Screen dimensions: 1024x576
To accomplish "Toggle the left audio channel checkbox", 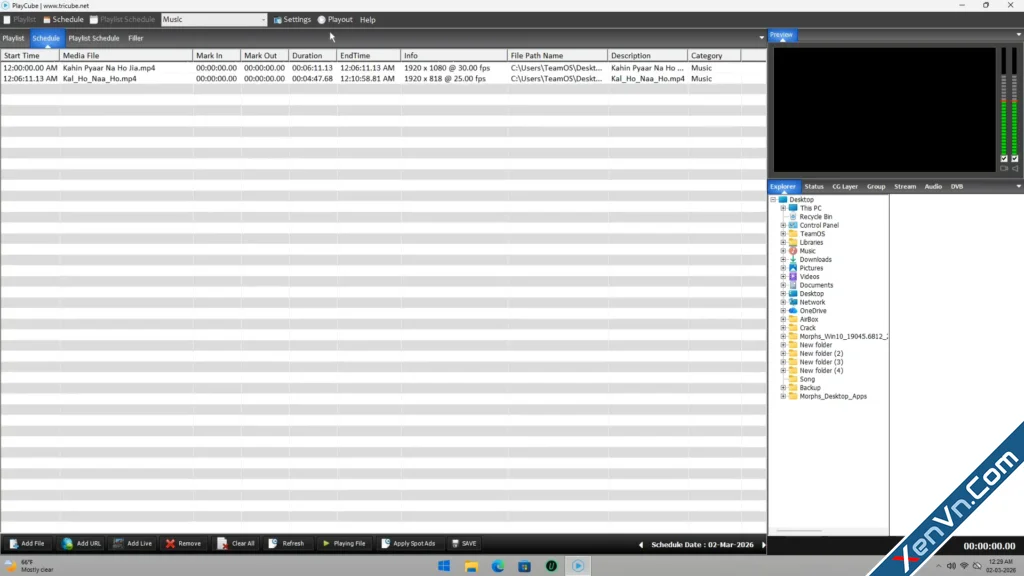I will point(1004,159).
